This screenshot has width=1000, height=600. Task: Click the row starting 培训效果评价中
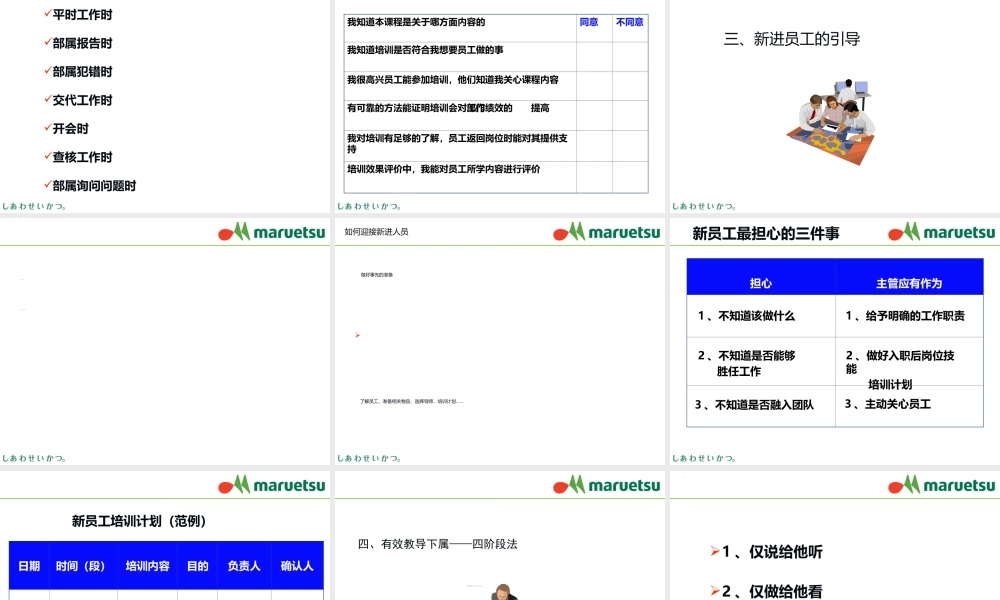click(496, 177)
